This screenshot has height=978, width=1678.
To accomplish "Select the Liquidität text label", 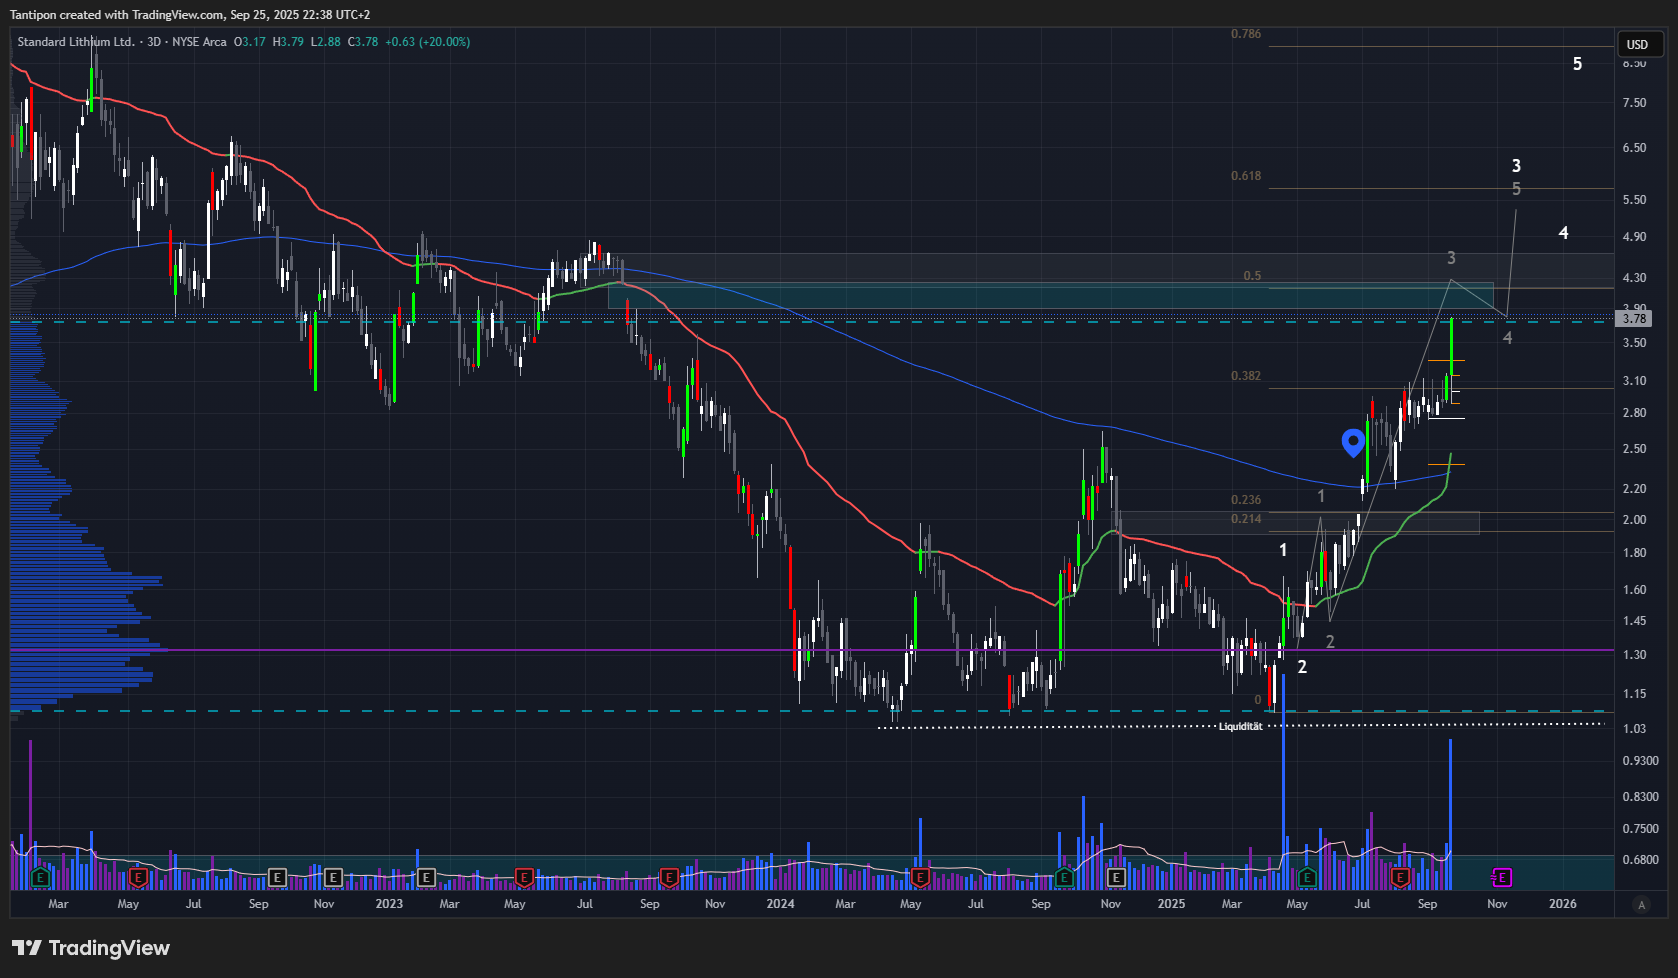I will coord(1240,726).
